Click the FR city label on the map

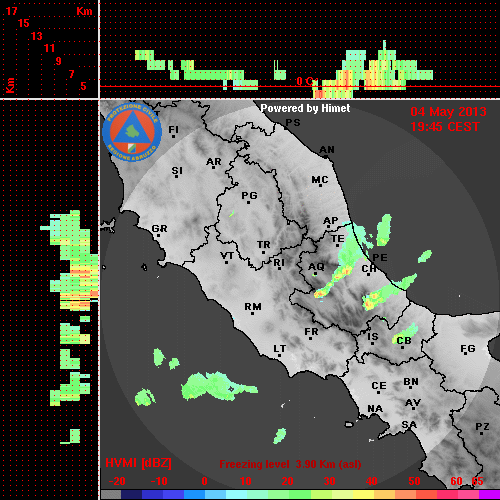[311, 332]
